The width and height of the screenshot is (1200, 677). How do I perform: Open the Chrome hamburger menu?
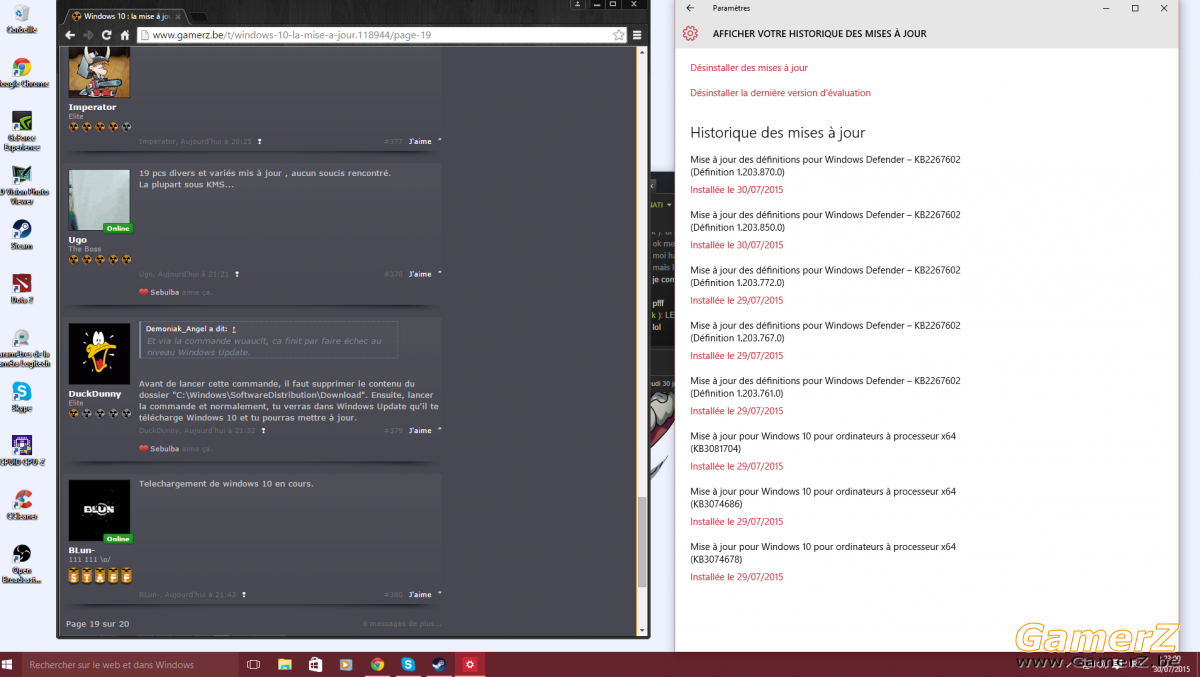(x=637, y=35)
